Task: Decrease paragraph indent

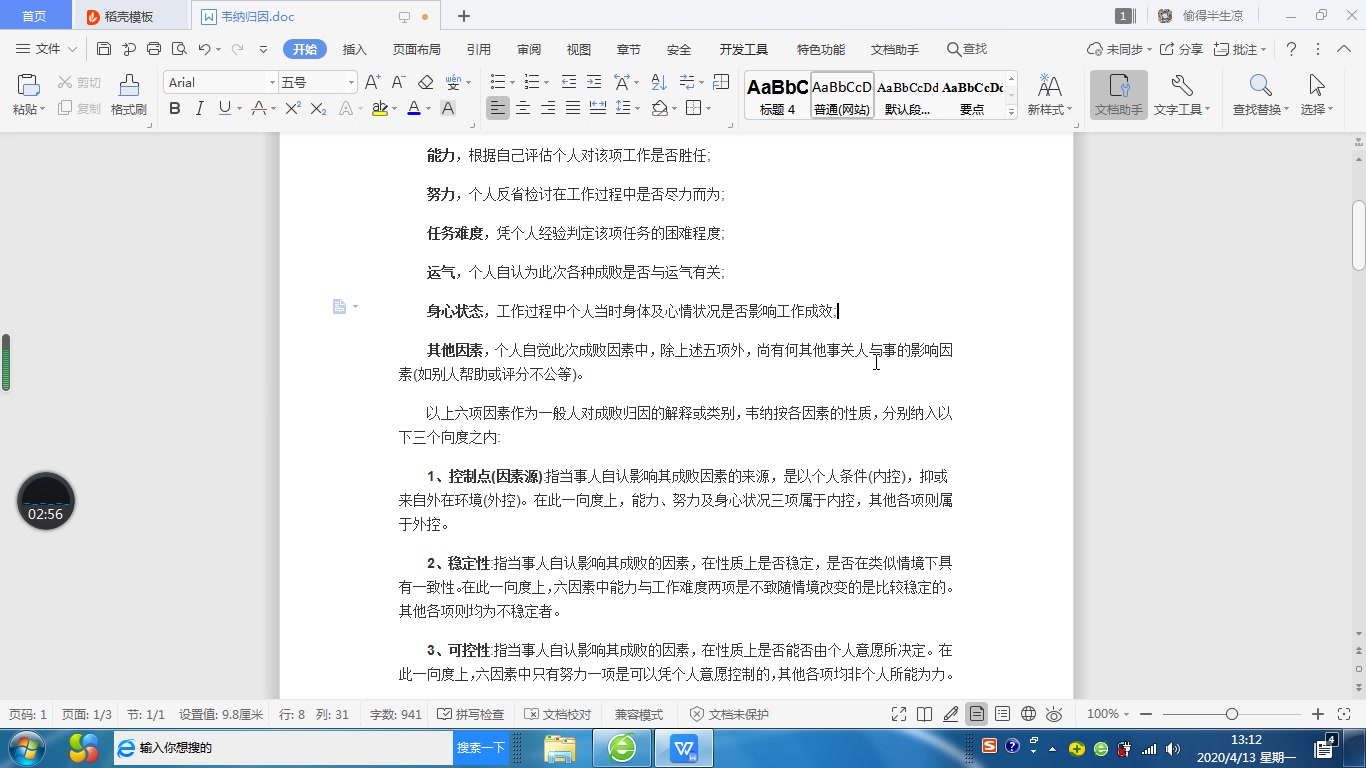Action: 569,82
